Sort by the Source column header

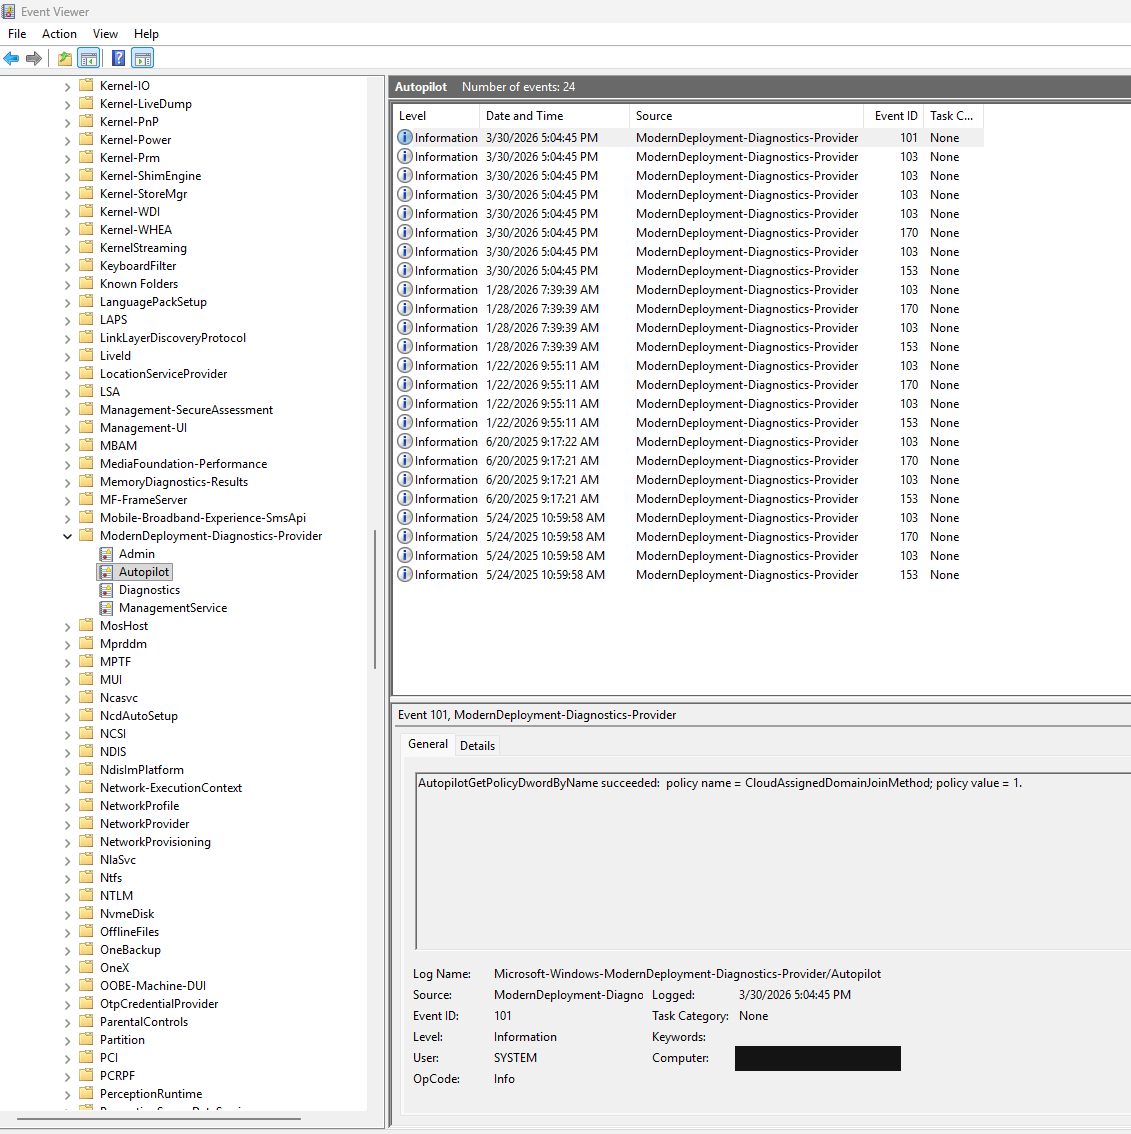746,116
